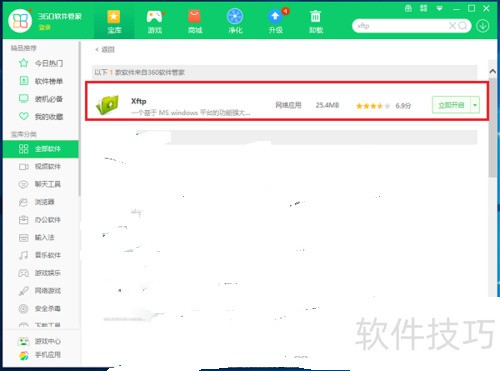This screenshot has height=371, width=500.
Task: Open 今日热门 in sidebar
Action: tap(41, 63)
